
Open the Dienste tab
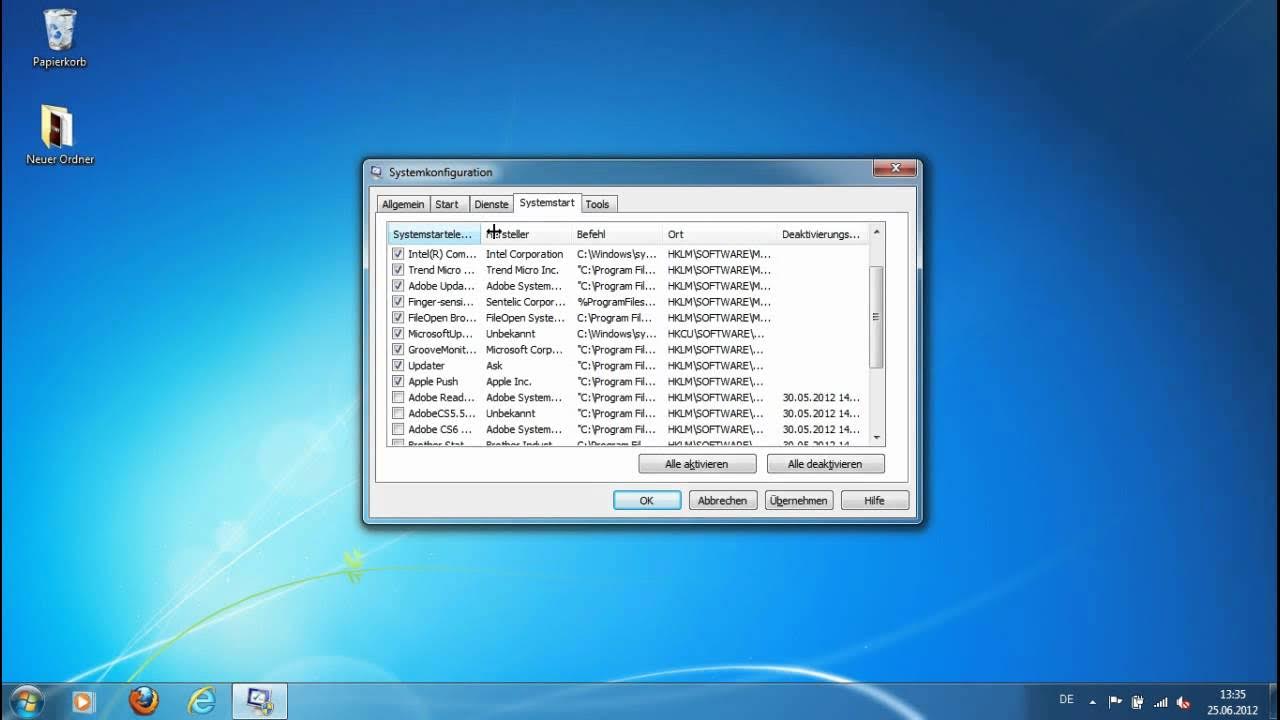[491, 204]
